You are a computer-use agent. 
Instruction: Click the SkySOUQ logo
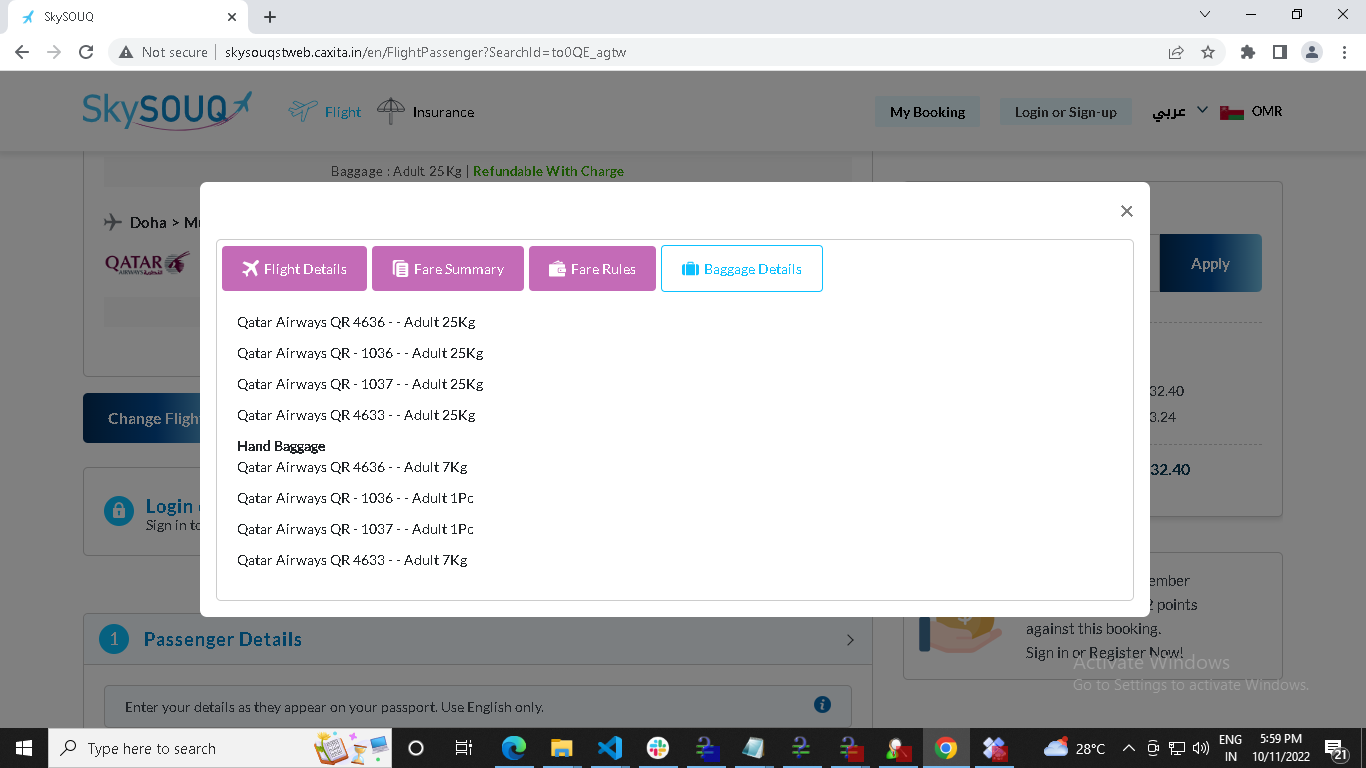pos(167,111)
